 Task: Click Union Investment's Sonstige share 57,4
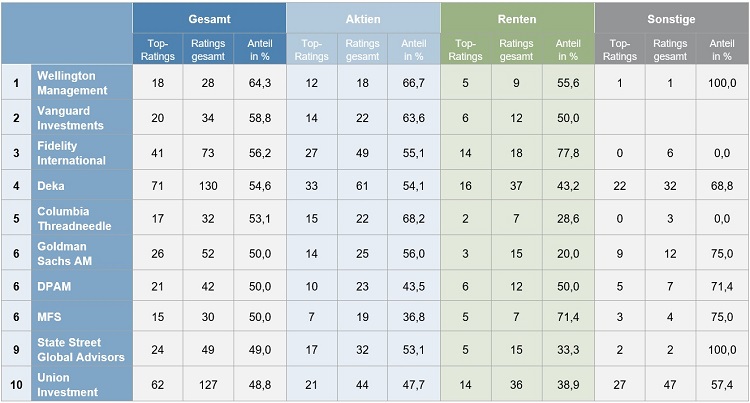(722, 384)
